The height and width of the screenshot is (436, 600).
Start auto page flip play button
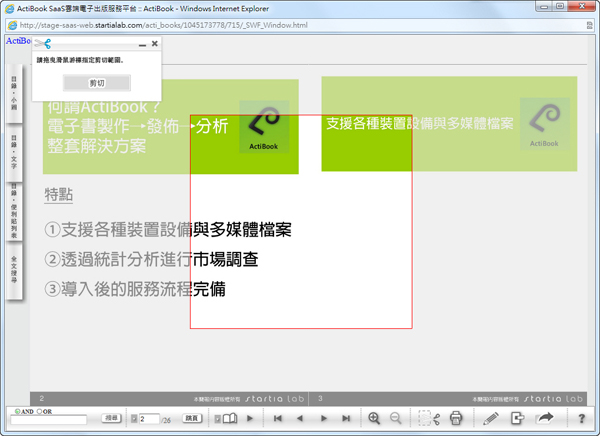(250, 418)
